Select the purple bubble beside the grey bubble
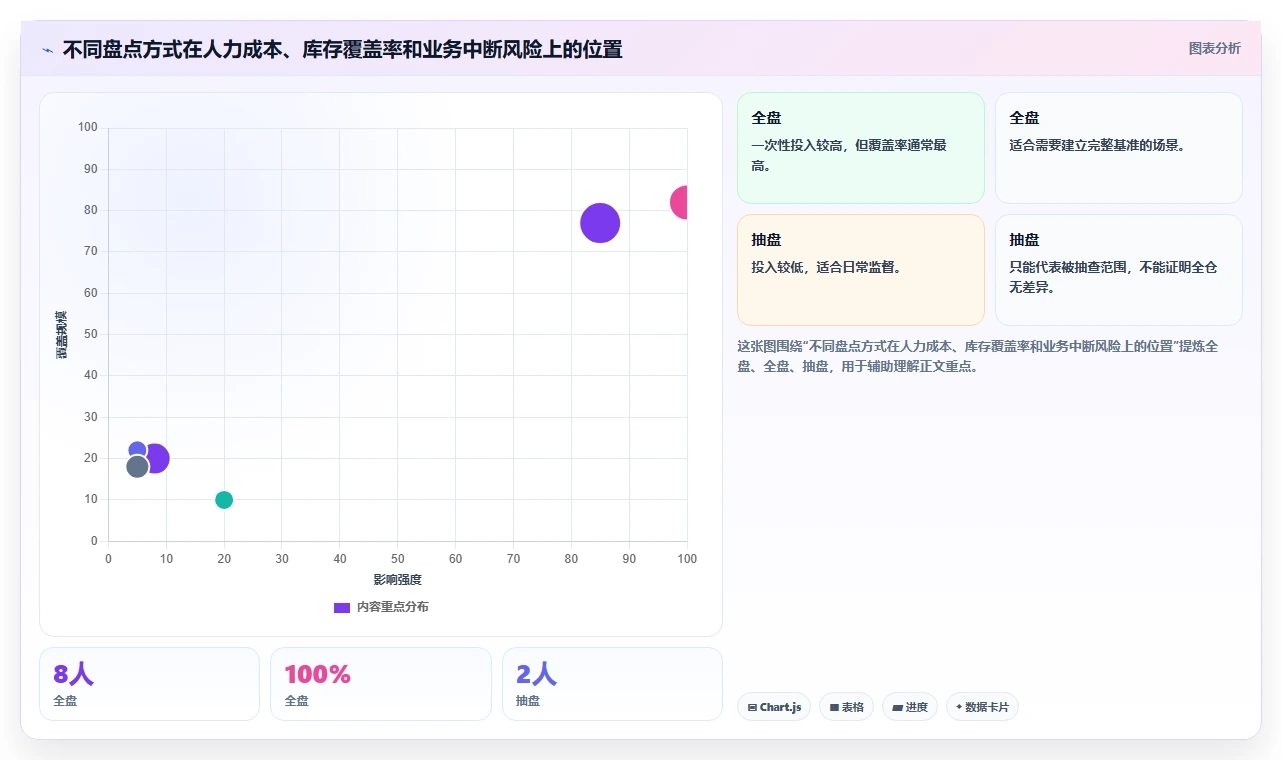Screen dimensions: 1282x760 (157, 459)
